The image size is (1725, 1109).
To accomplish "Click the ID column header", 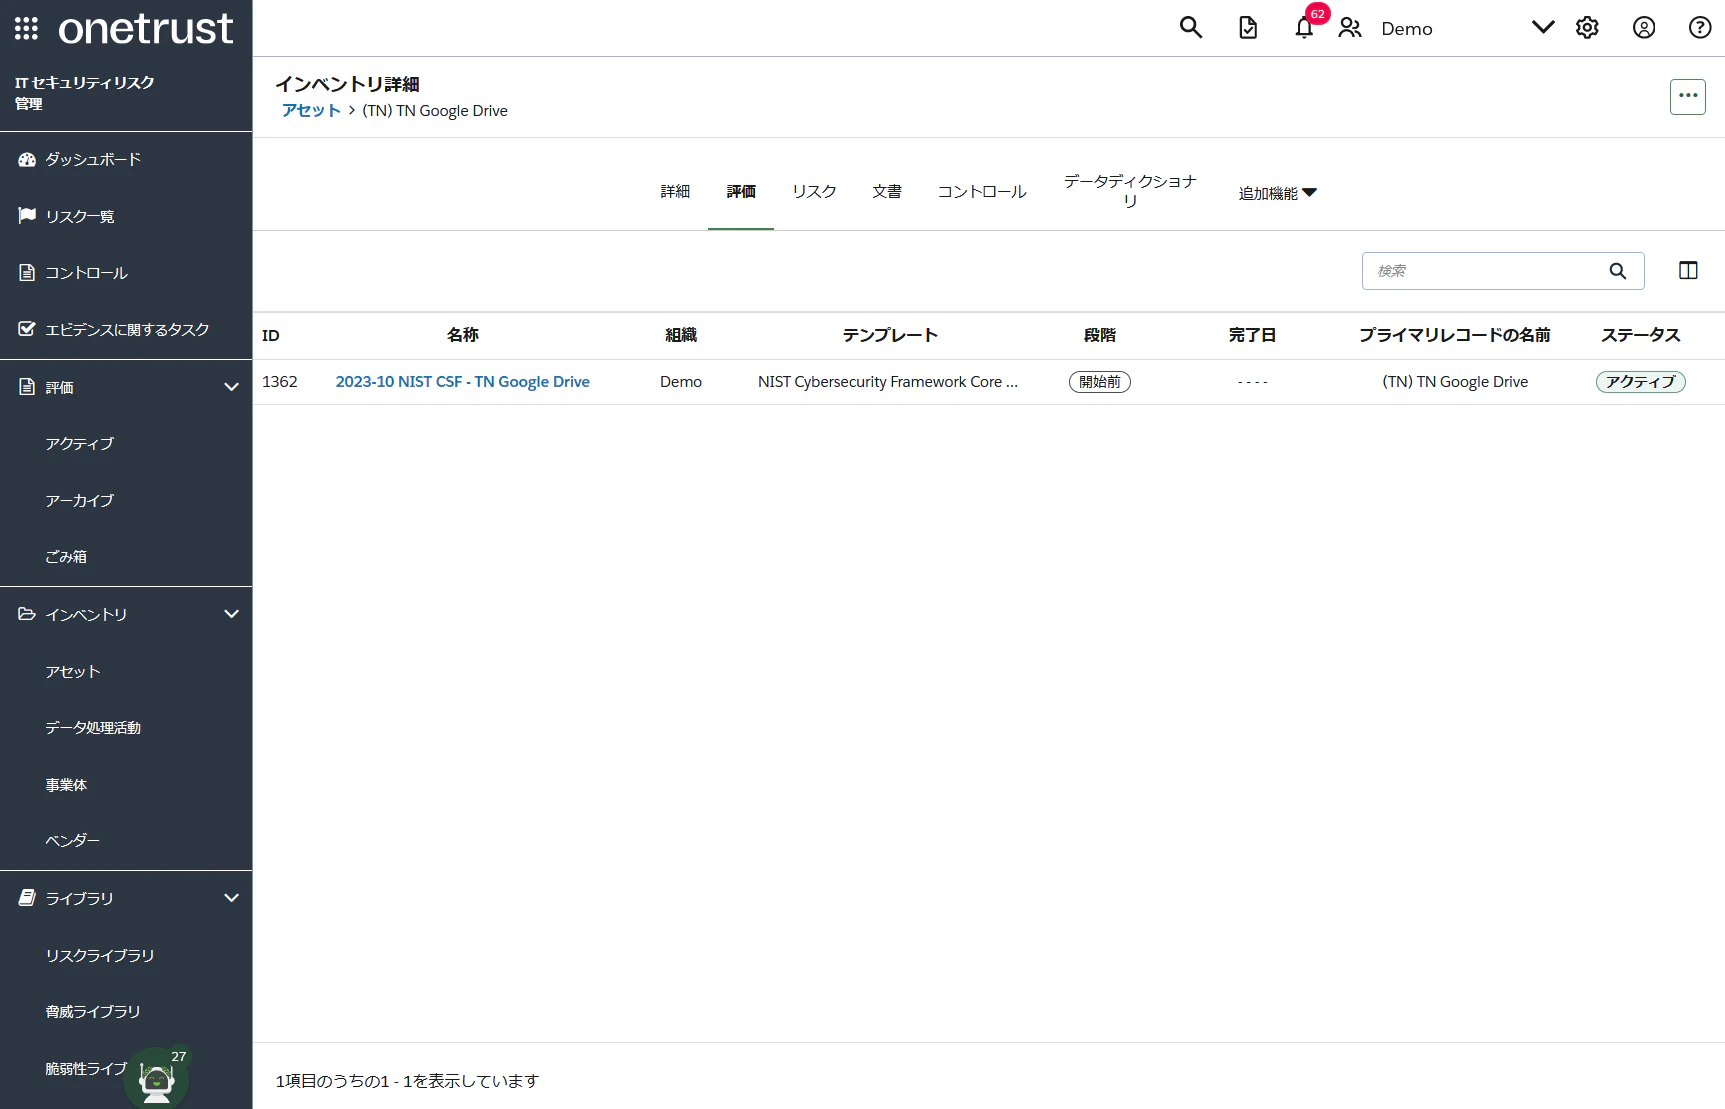I will coord(271,336).
